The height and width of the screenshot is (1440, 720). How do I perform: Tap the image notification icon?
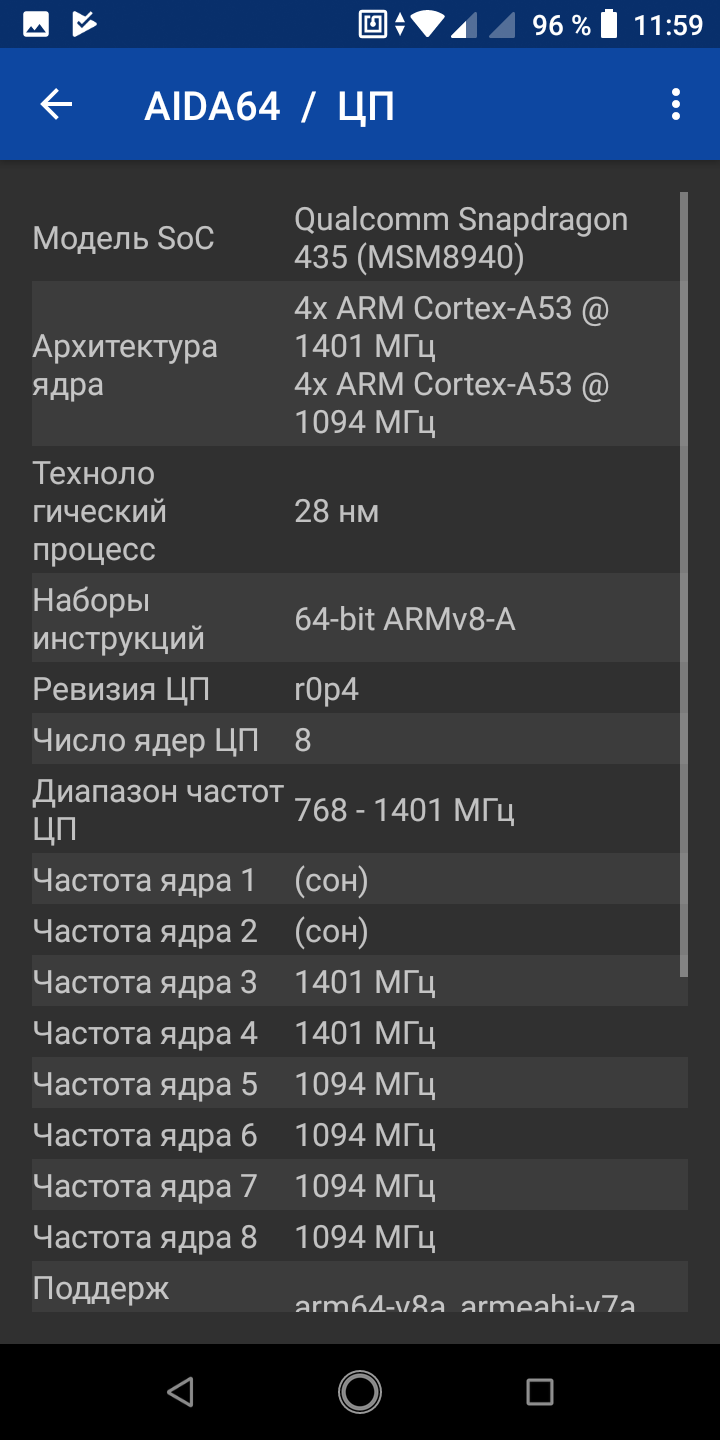click(36, 25)
